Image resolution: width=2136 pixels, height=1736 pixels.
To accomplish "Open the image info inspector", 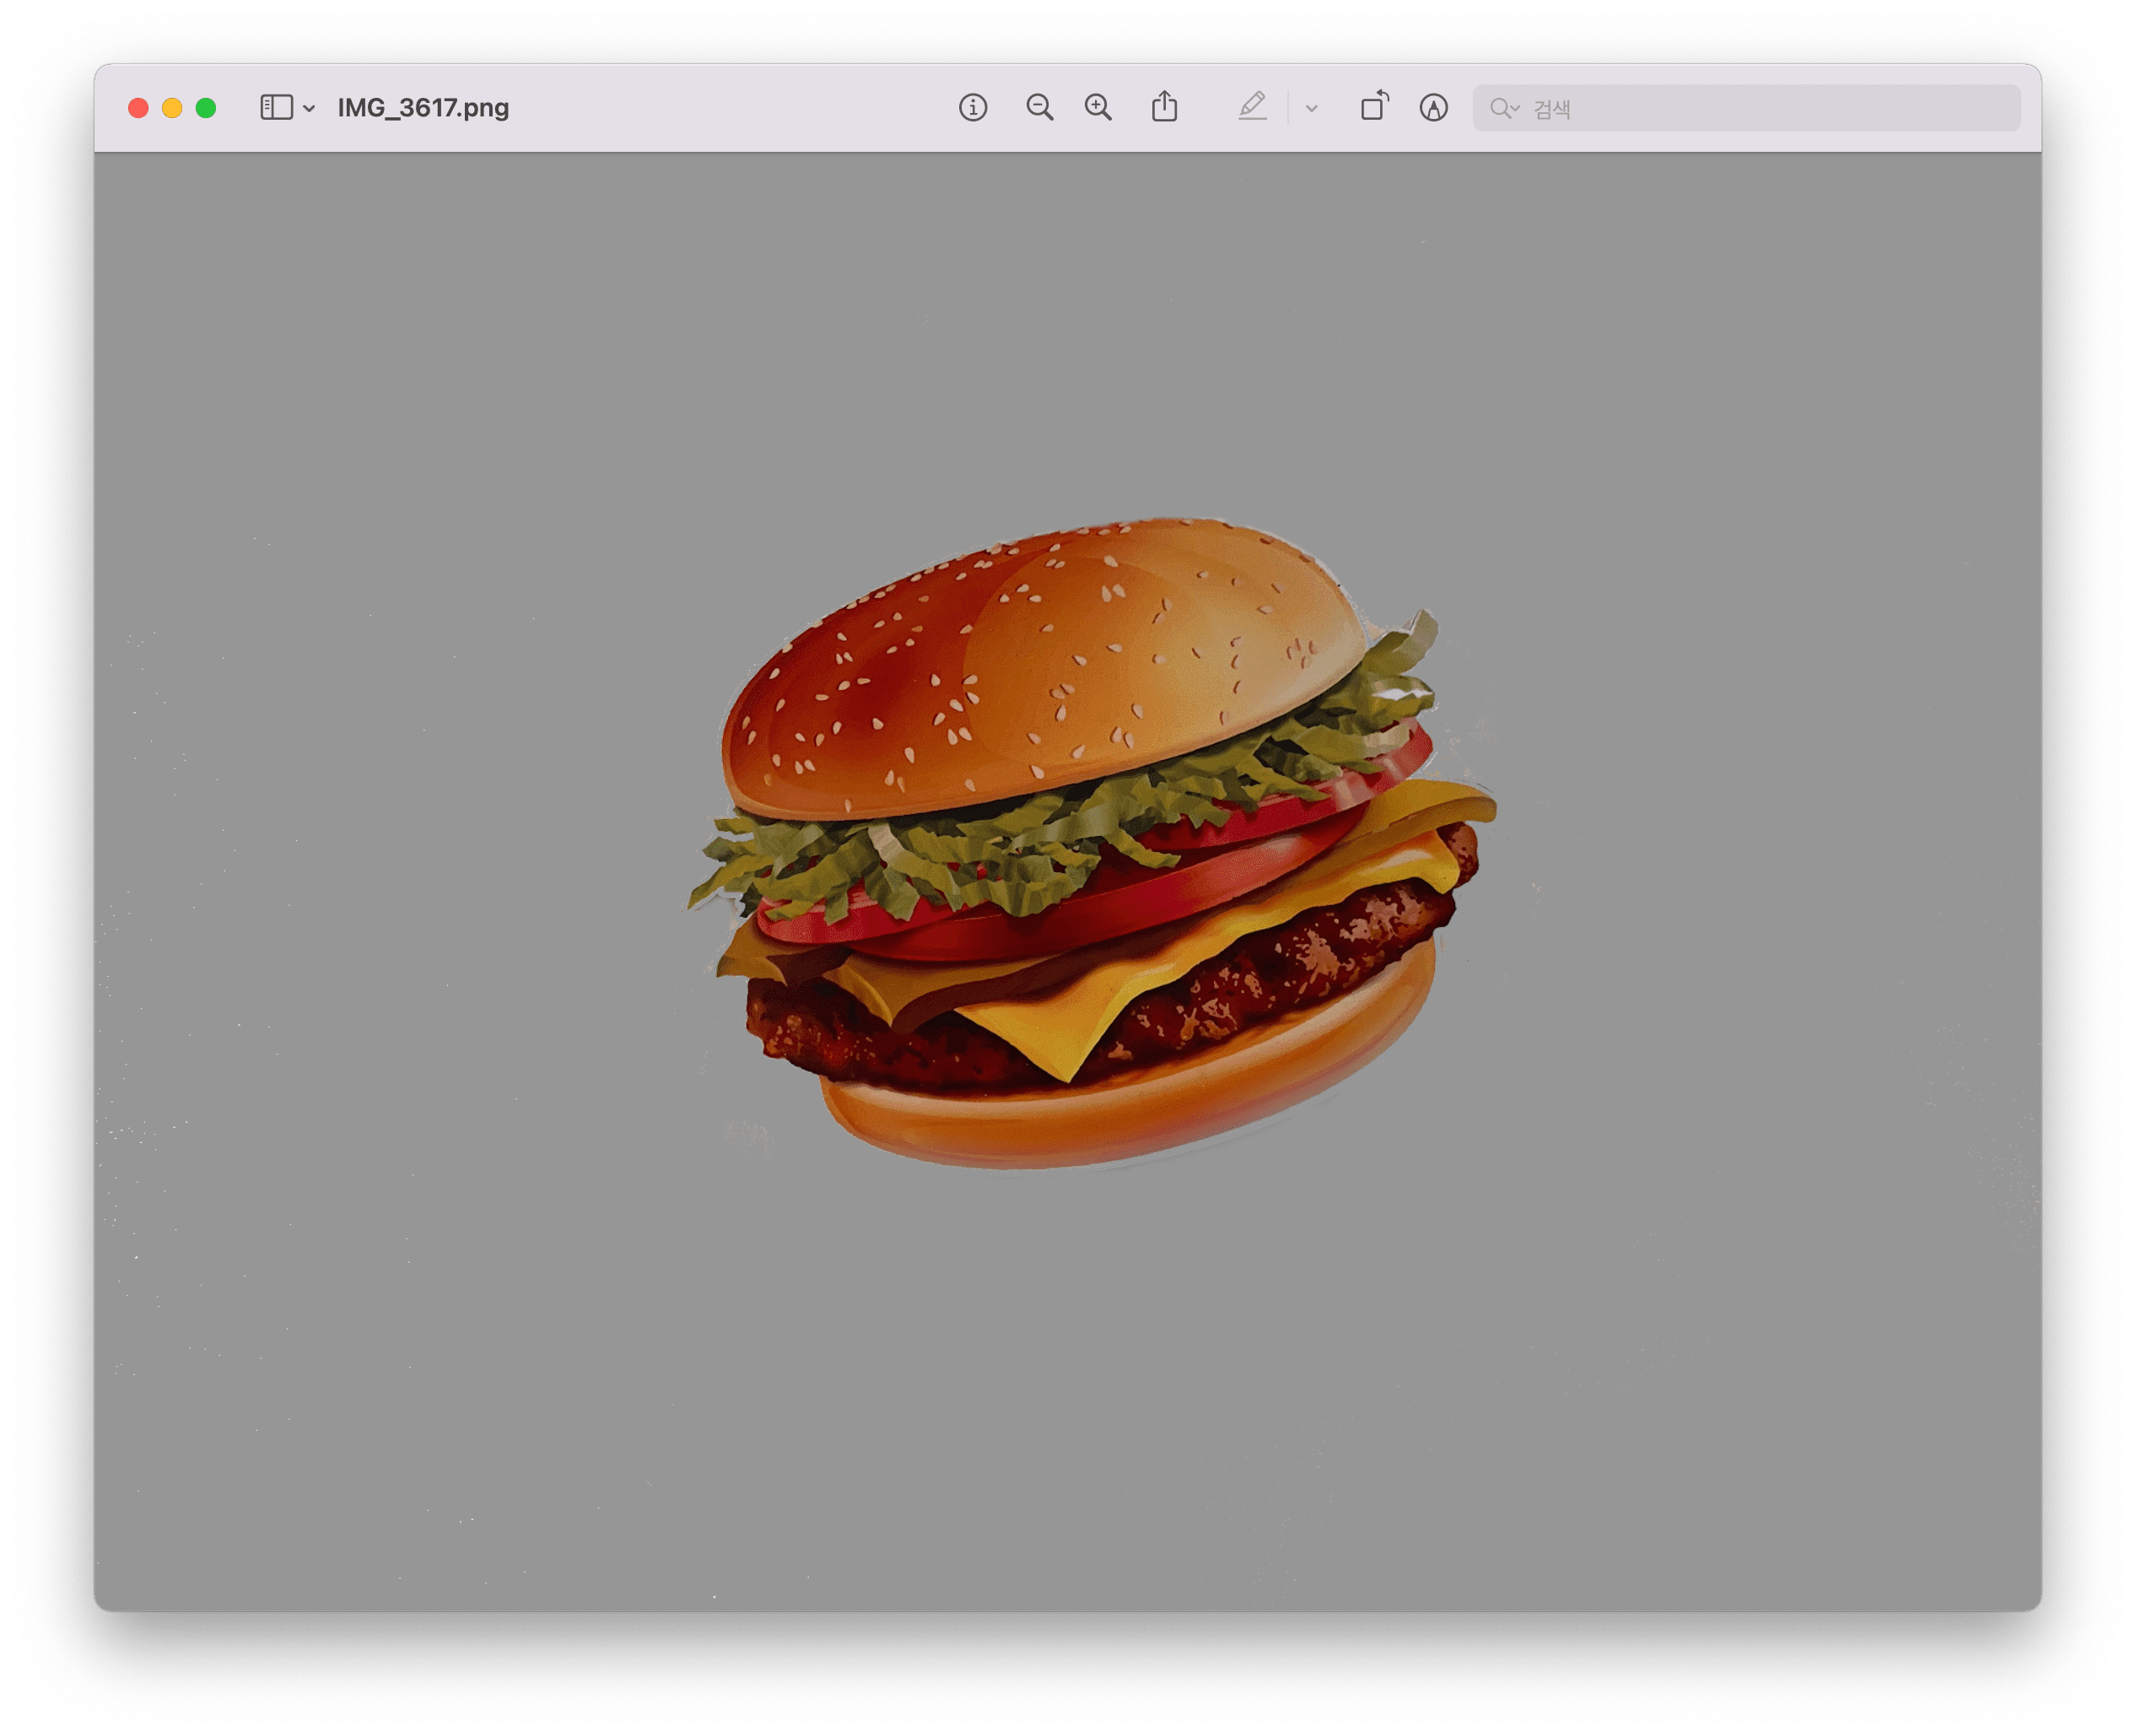I will tap(972, 108).
